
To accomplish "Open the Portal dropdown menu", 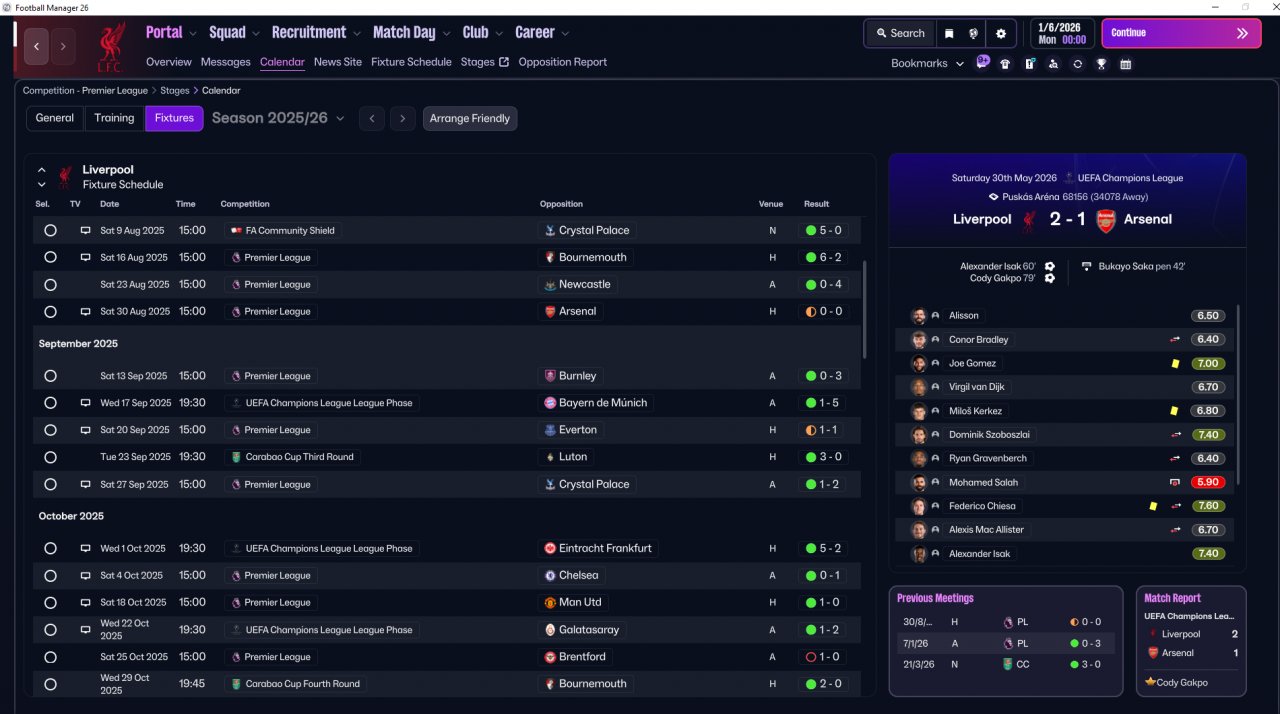I will tap(171, 32).
